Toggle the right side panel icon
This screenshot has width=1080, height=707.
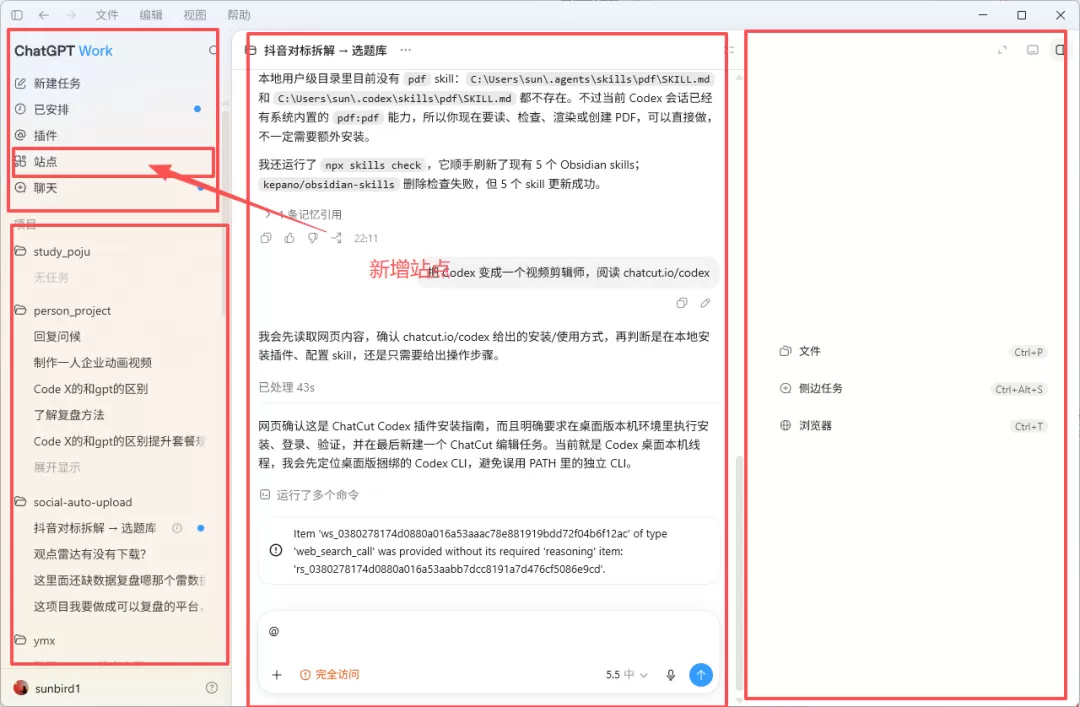tap(1061, 50)
